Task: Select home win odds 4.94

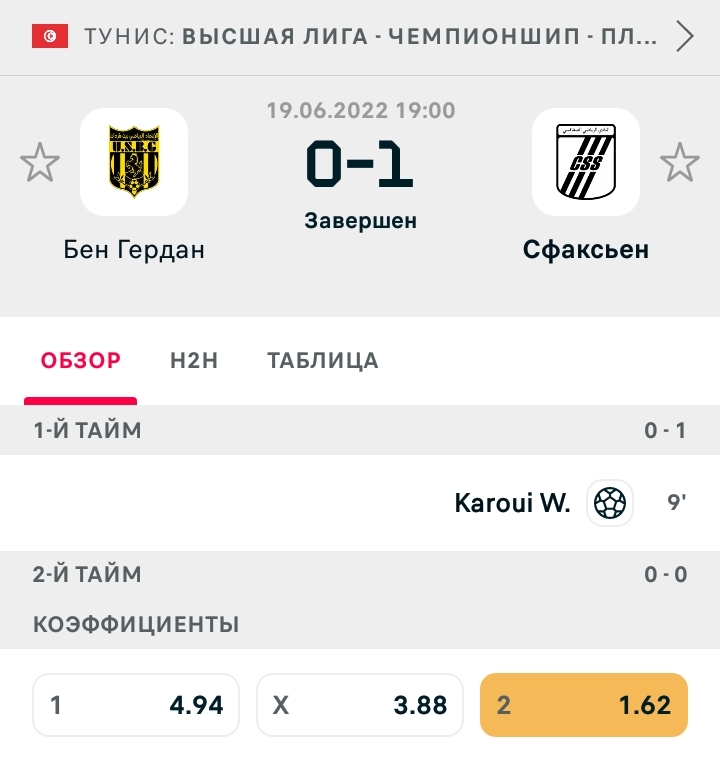Action: point(136,705)
